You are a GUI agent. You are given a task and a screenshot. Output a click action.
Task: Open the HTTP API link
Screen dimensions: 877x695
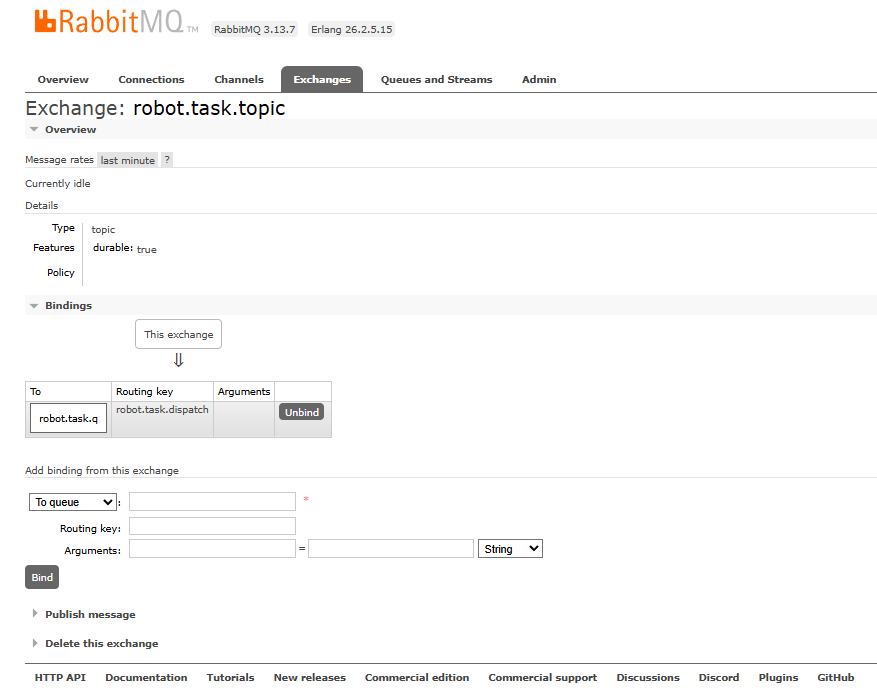(60, 678)
